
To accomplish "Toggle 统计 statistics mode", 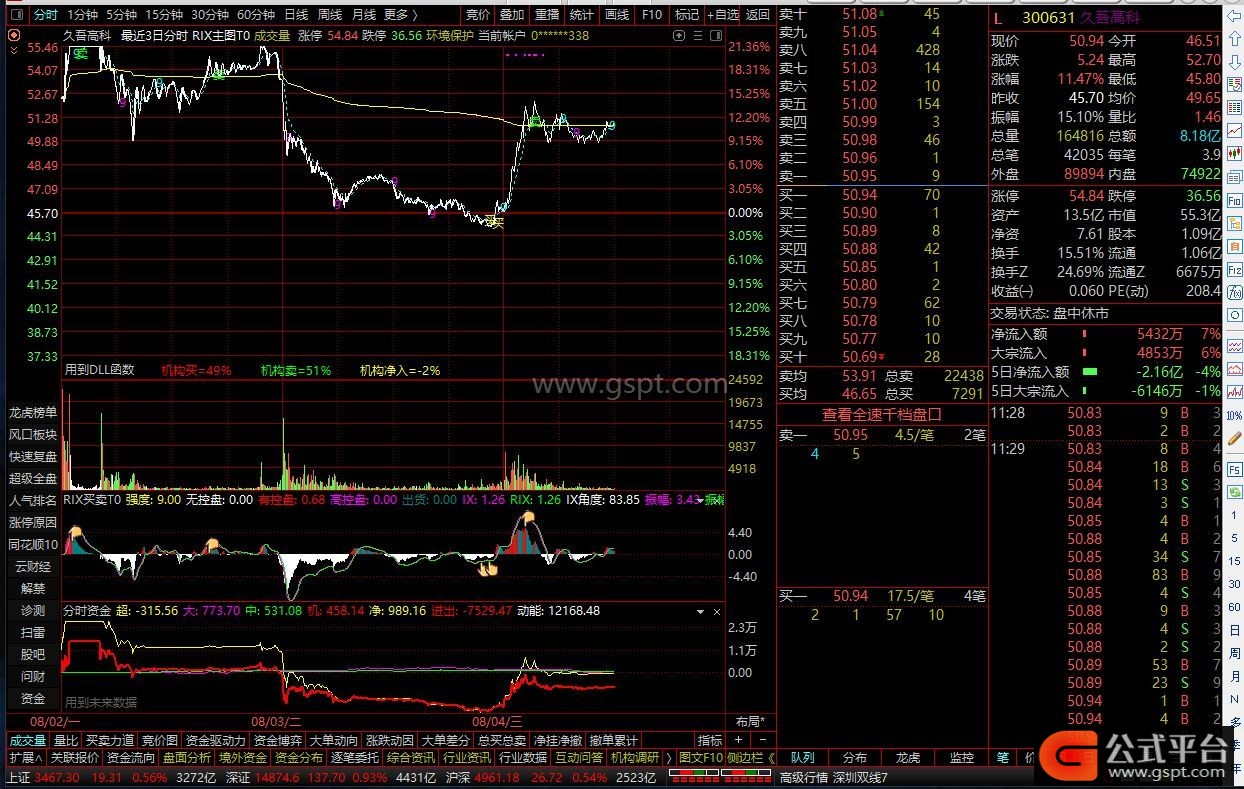I will pos(581,15).
